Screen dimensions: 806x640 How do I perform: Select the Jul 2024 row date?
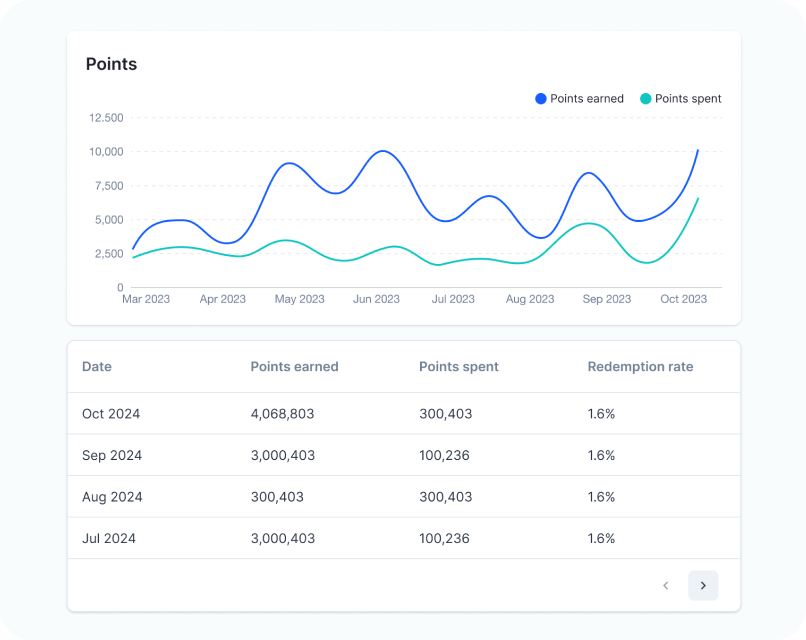pos(108,538)
